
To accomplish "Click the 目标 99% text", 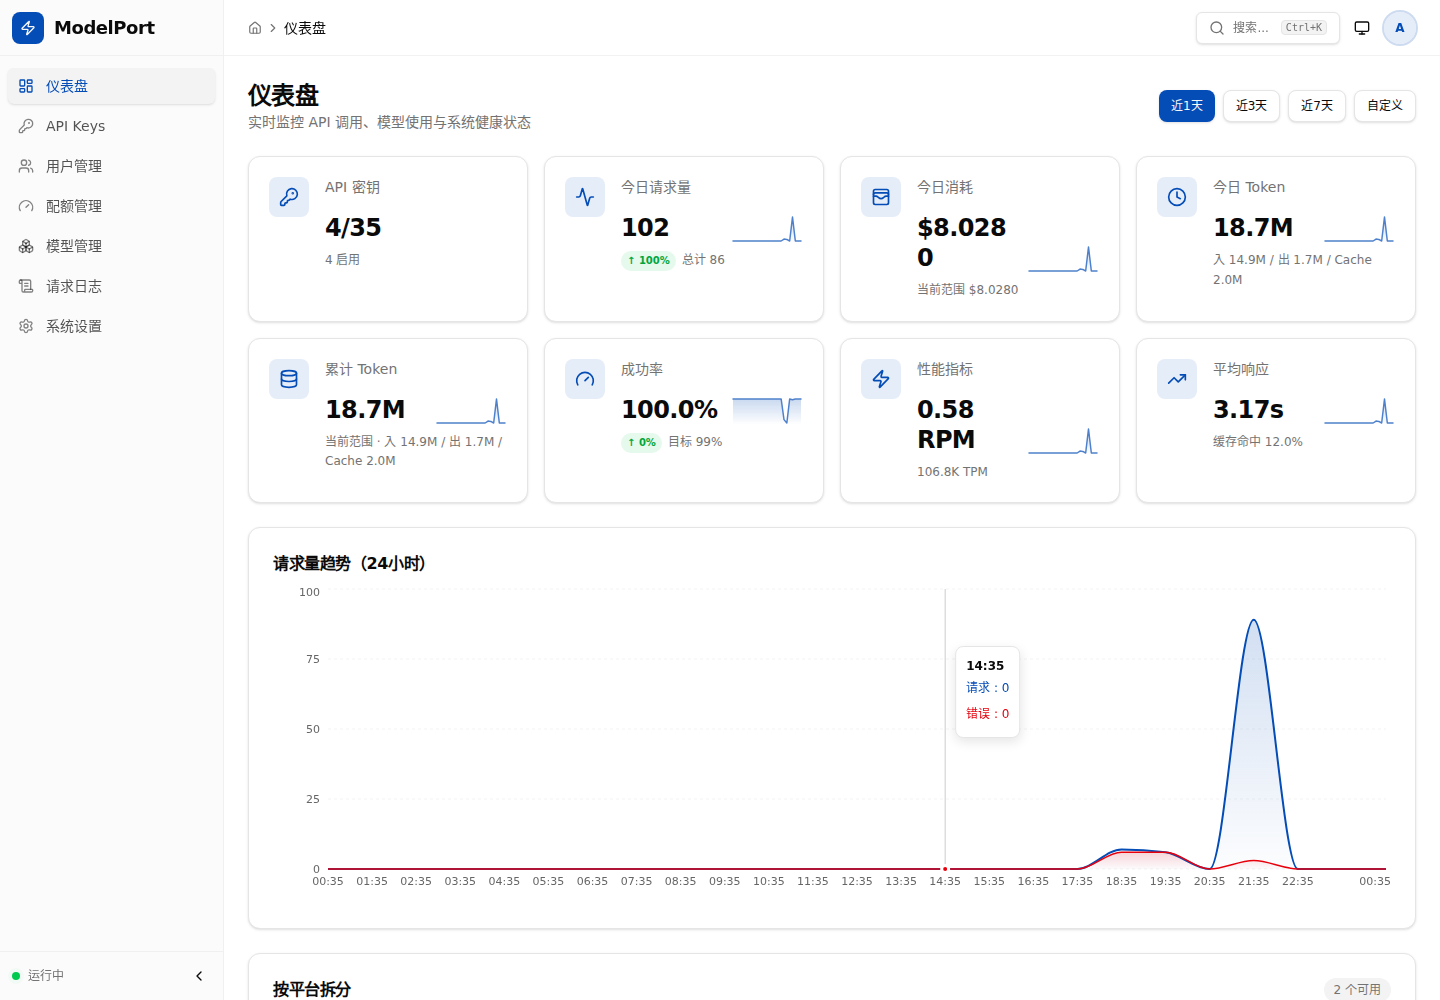I will 695,442.
